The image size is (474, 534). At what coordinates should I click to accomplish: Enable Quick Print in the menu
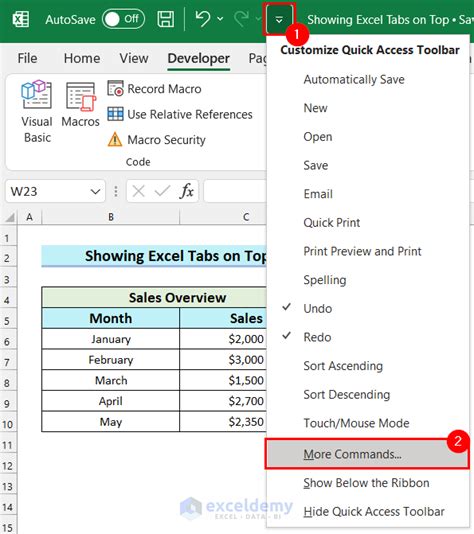367,222
